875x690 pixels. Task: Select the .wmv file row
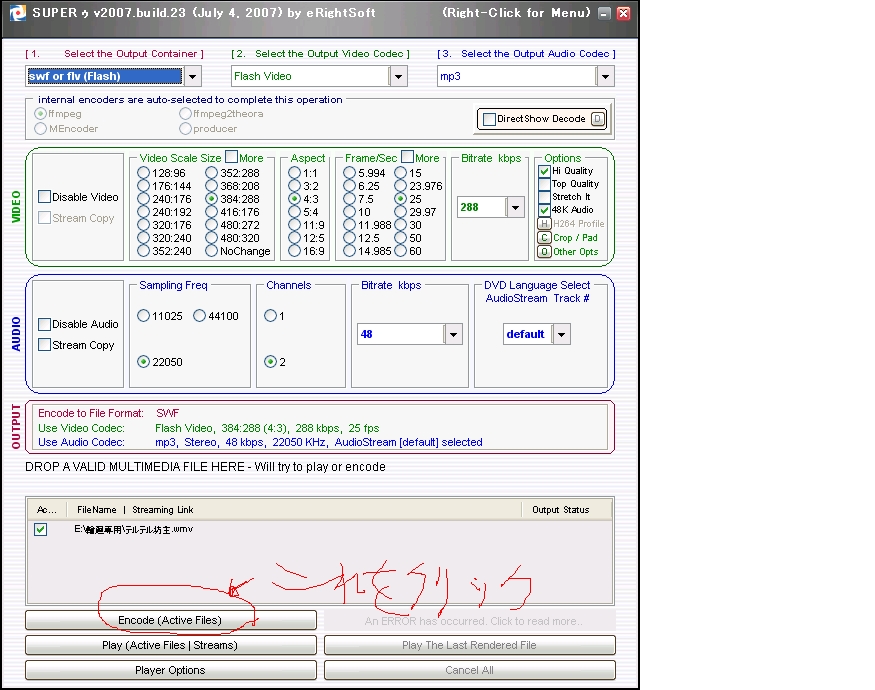320,529
